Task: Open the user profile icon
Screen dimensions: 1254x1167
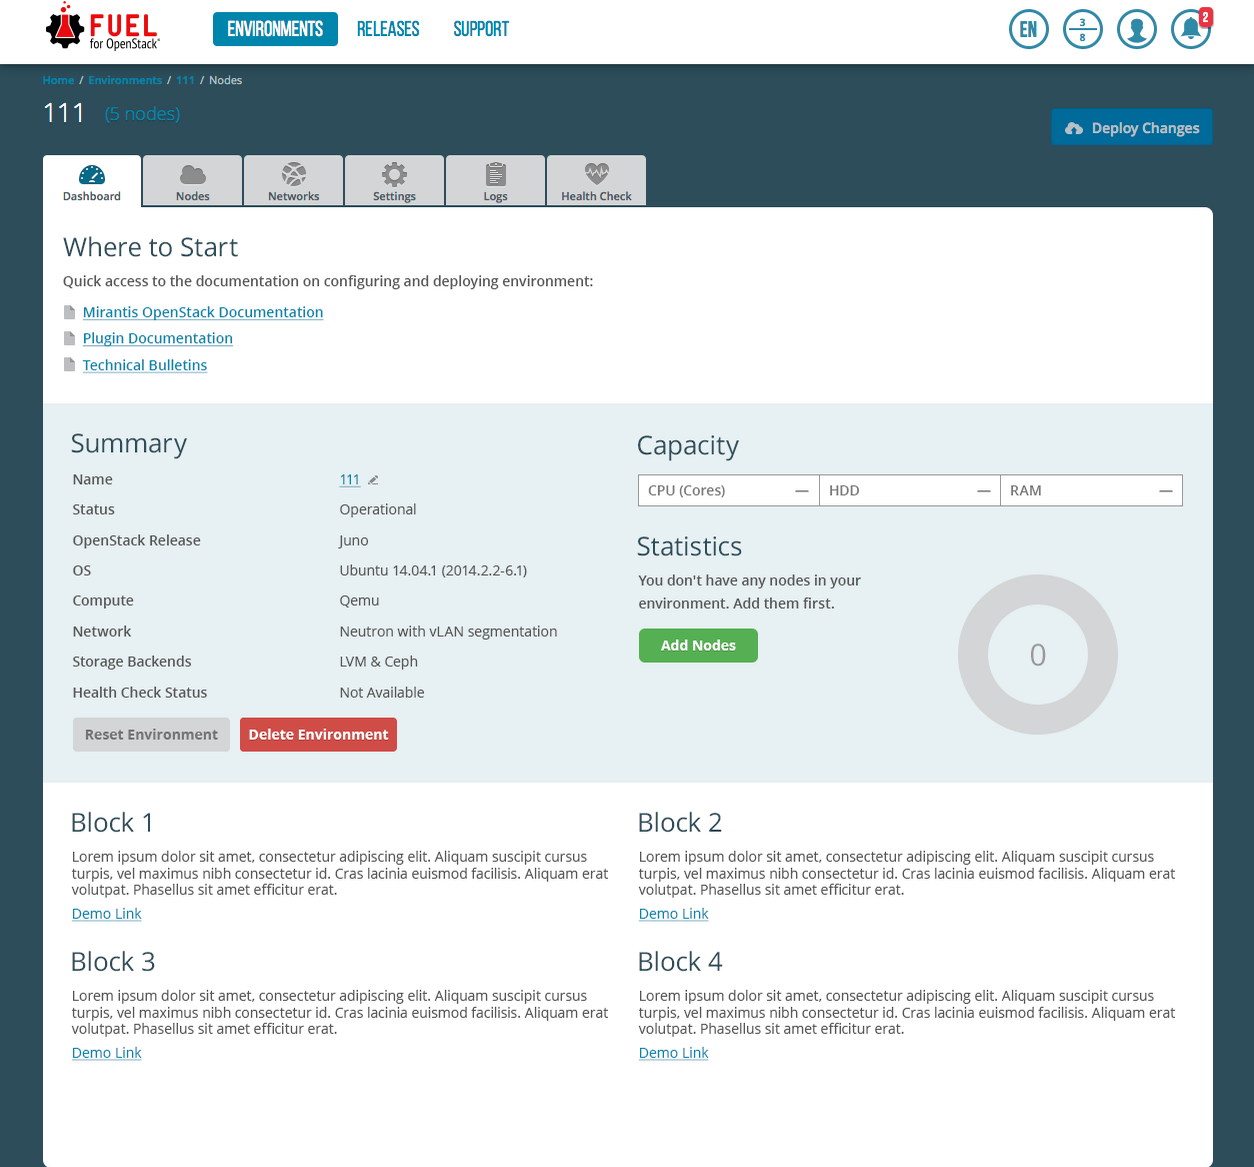Action: pyautogui.click(x=1137, y=29)
